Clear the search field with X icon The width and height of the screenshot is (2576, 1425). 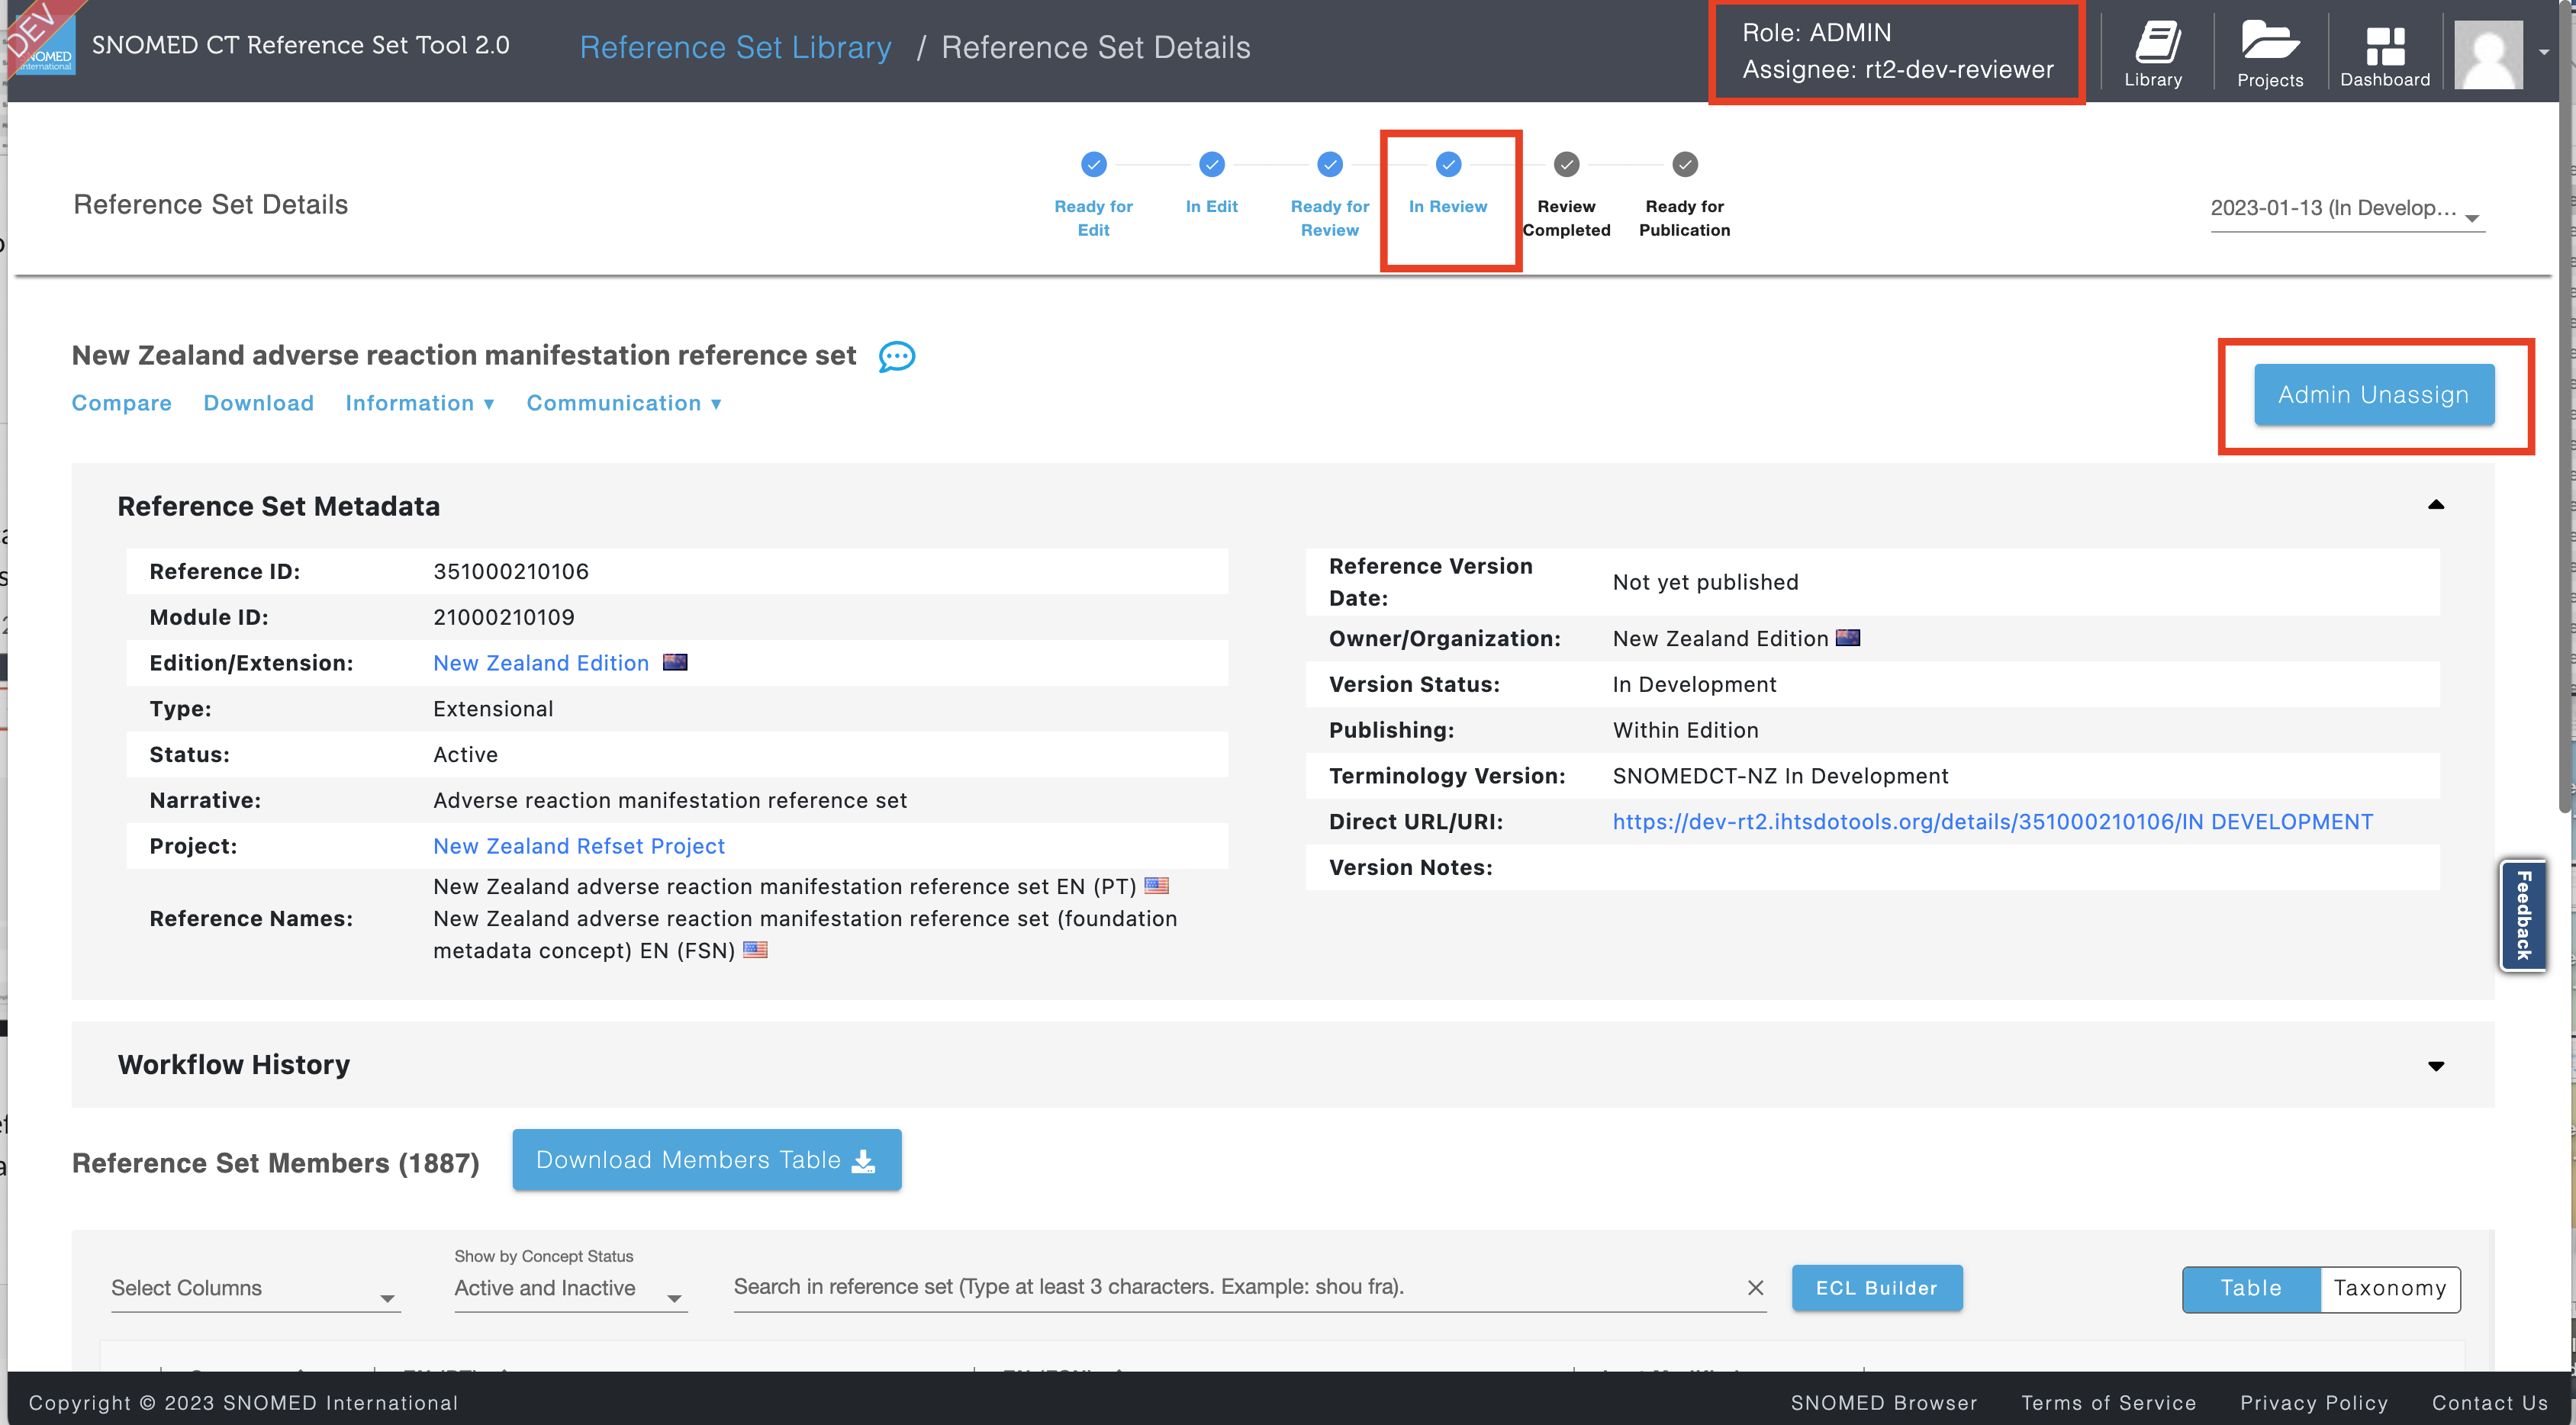click(x=1755, y=1287)
